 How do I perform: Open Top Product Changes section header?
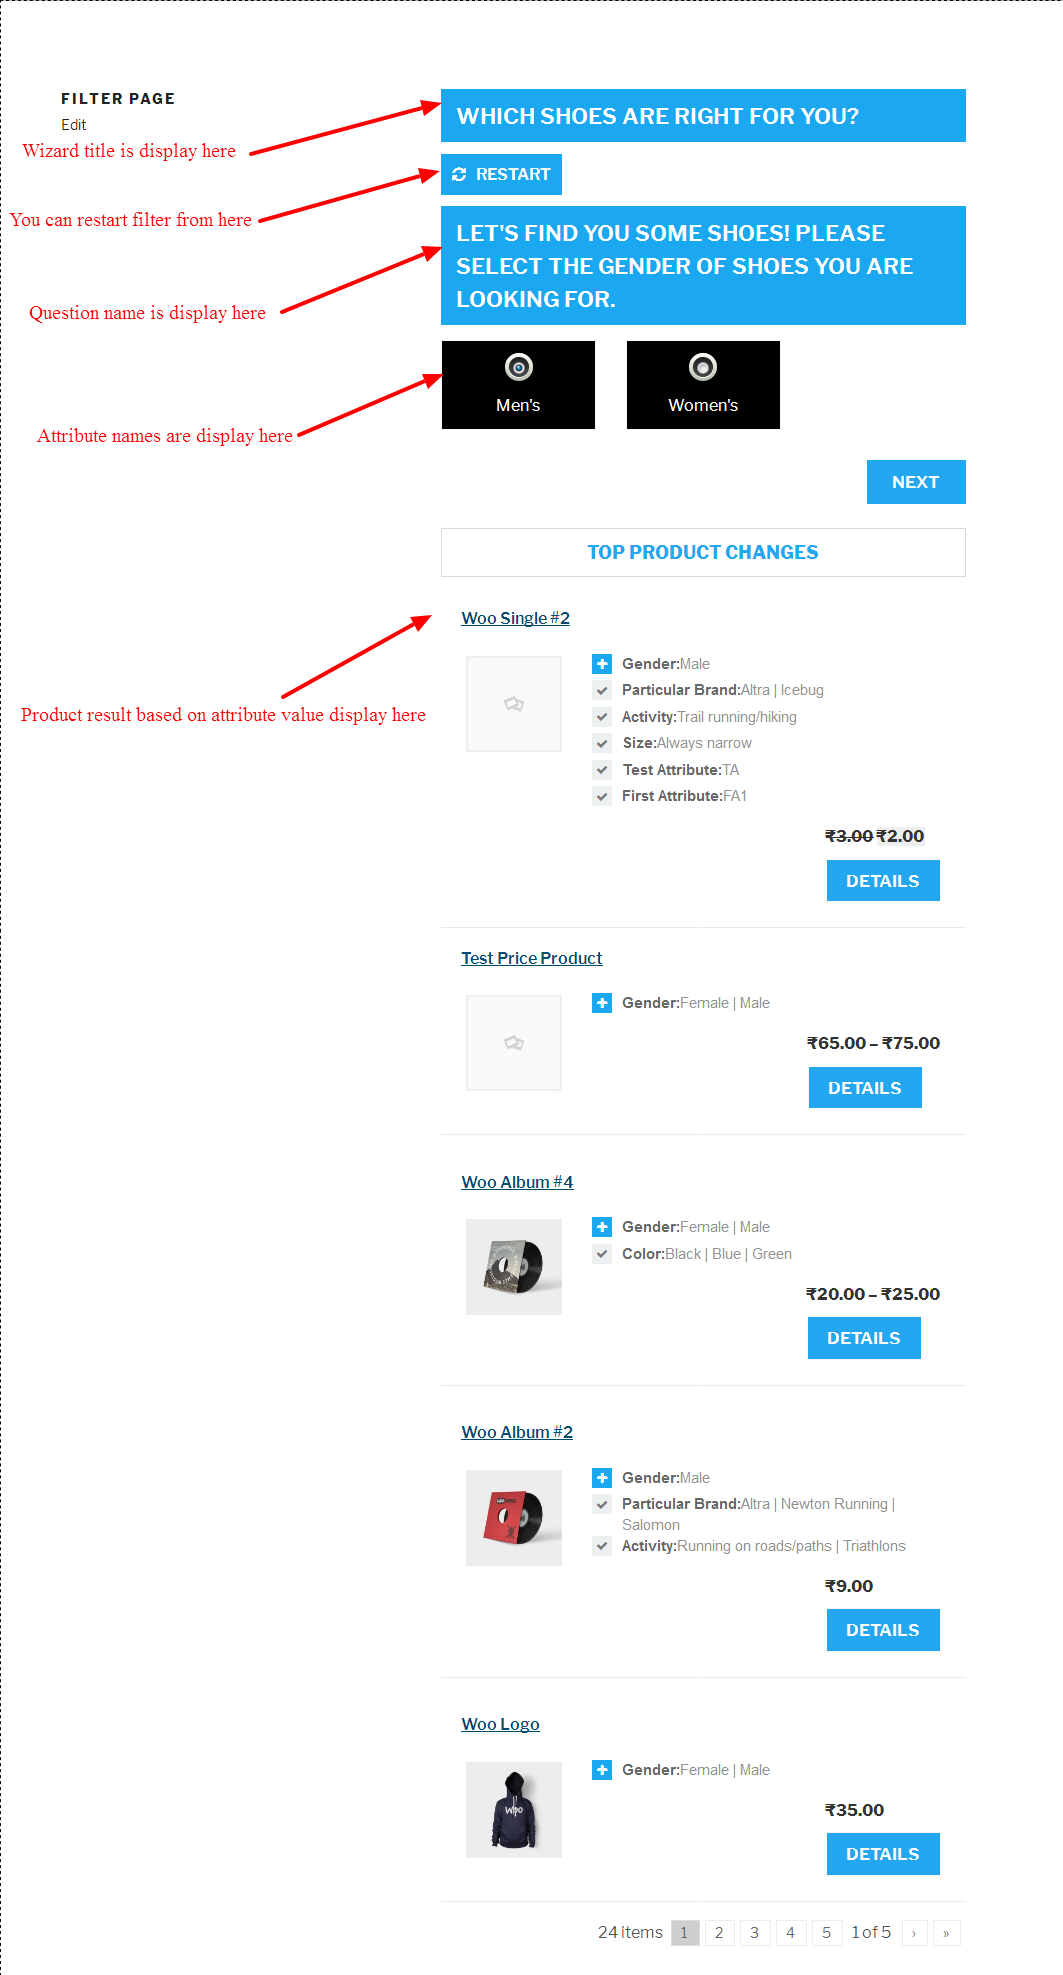(x=703, y=552)
